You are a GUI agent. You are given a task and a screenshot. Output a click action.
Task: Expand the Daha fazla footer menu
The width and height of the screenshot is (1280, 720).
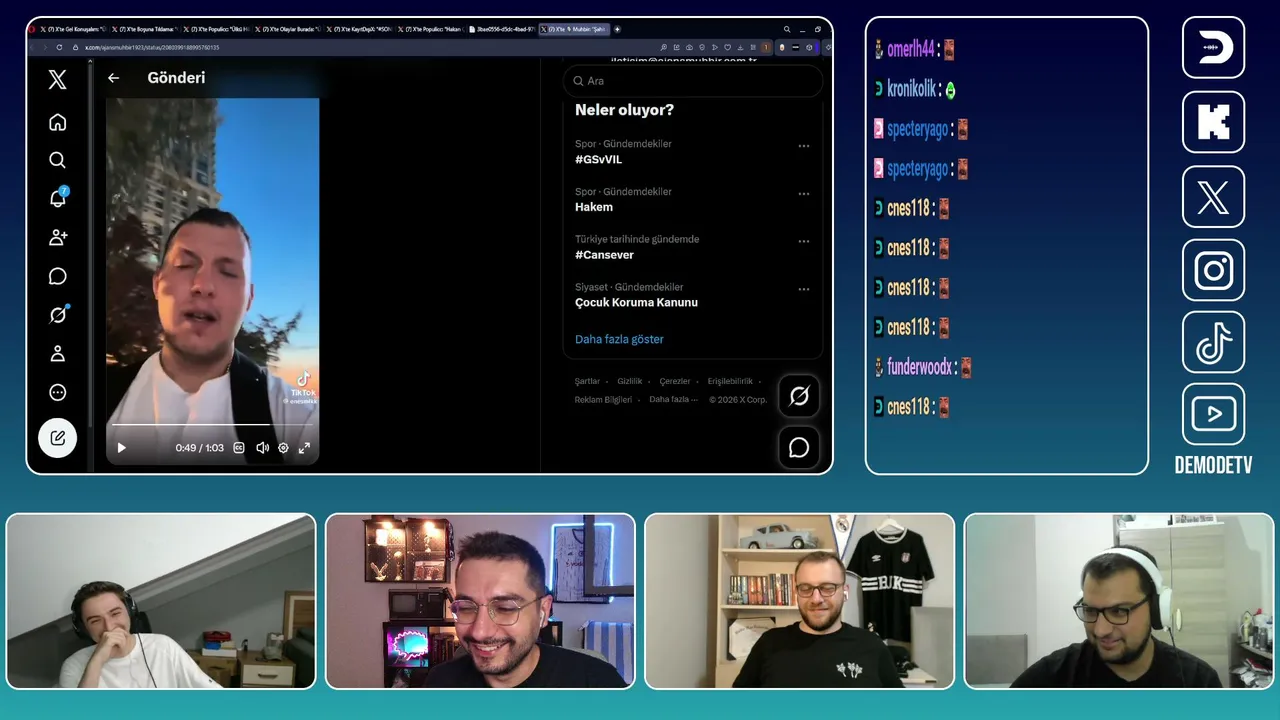coord(673,399)
